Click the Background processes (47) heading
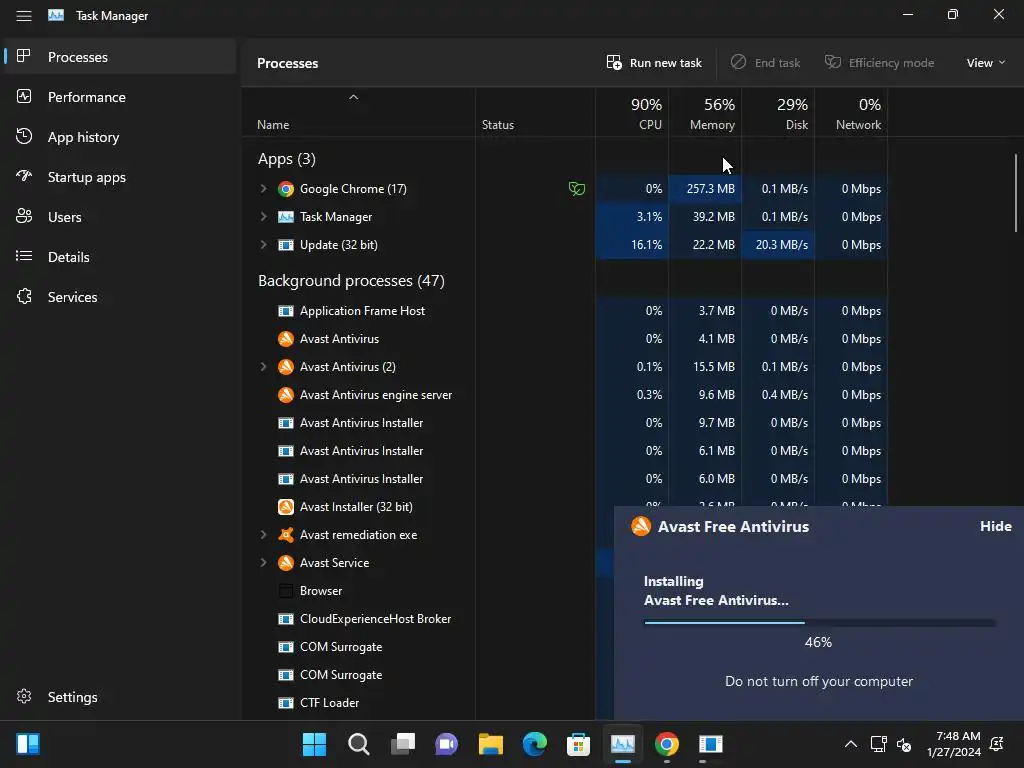Viewport: 1024px width, 768px height. tap(351, 281)
